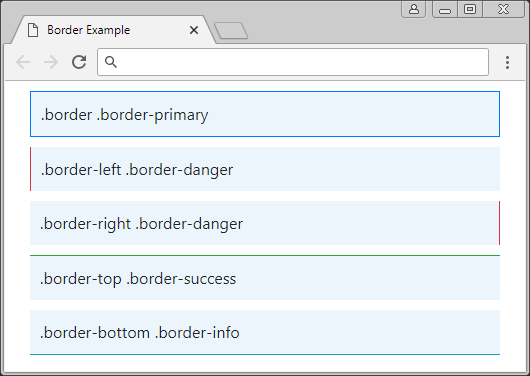
Task: Click the .border-bottom .border-info box
Action: [x=265, y=332]
